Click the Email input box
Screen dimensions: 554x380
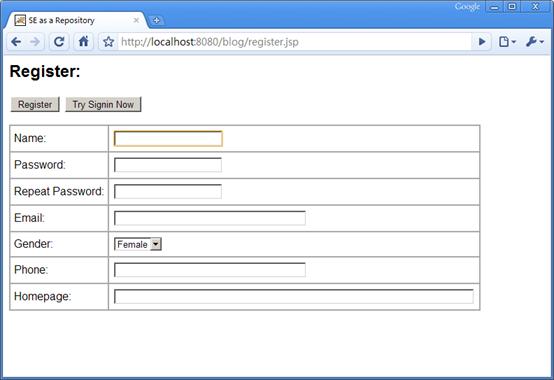coord(210,218)
